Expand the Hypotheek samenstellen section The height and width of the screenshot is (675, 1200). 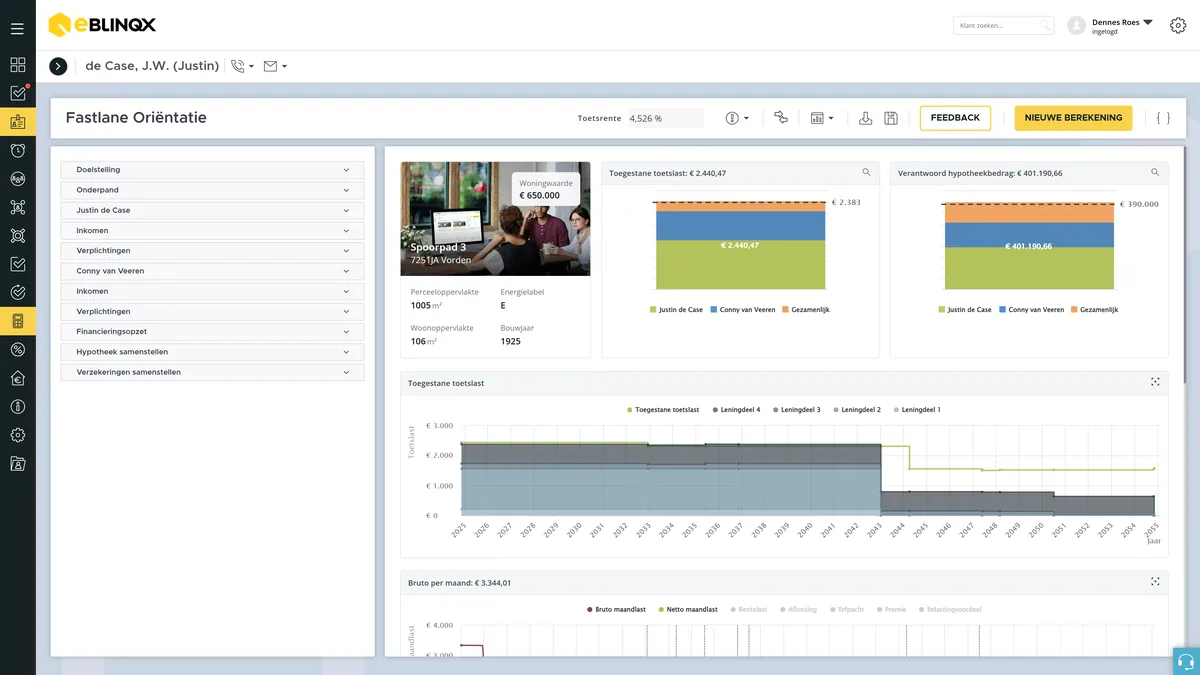click(x=212, y=352)
